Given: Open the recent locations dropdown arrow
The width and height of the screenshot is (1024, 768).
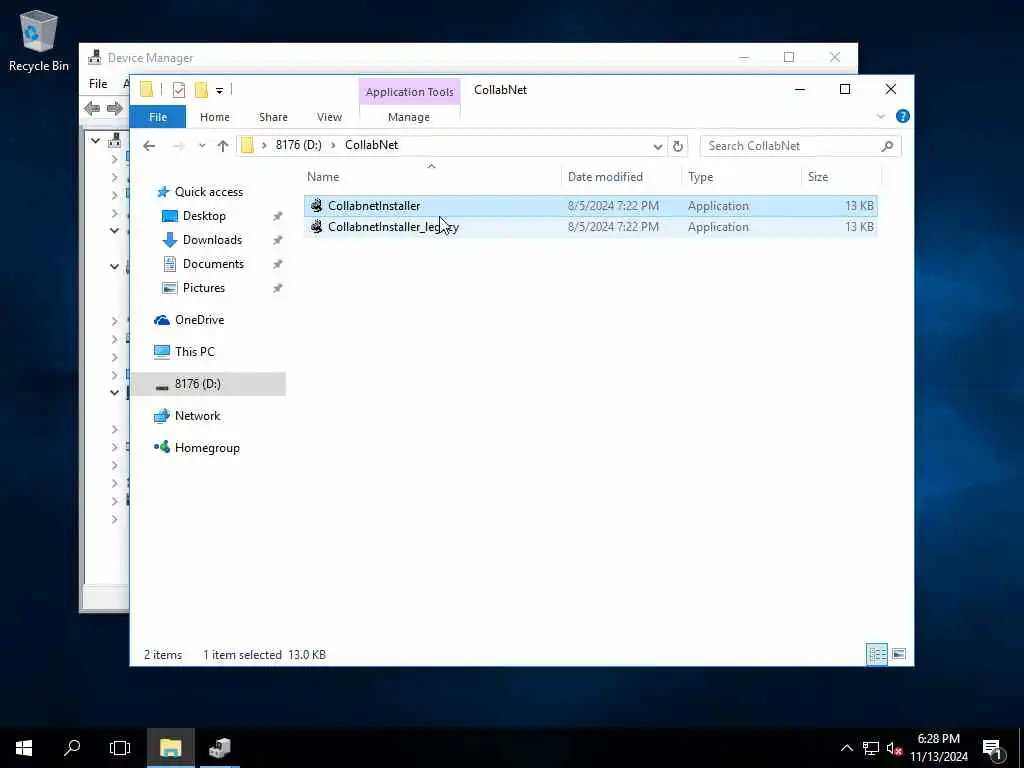Looking at the screenshot, I should click(202, 146).
